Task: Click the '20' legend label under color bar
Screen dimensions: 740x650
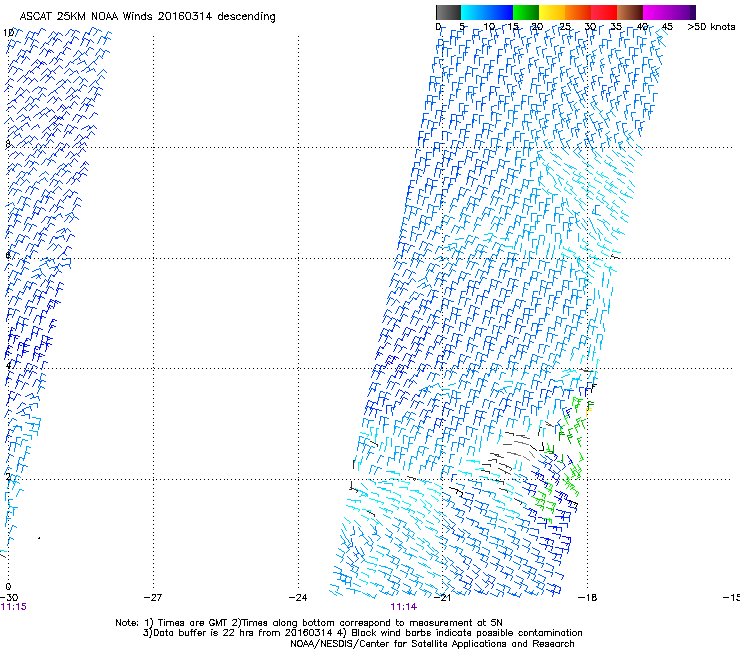Action: coord(537,26)
